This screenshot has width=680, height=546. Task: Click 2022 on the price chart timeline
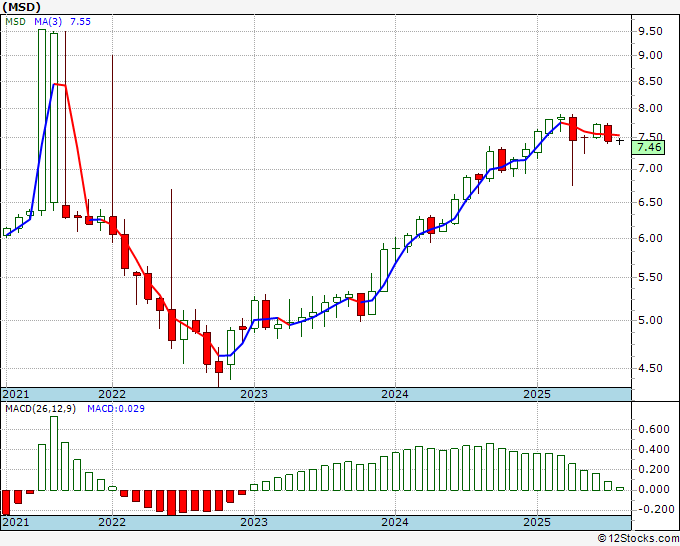(x=112, y=394)
